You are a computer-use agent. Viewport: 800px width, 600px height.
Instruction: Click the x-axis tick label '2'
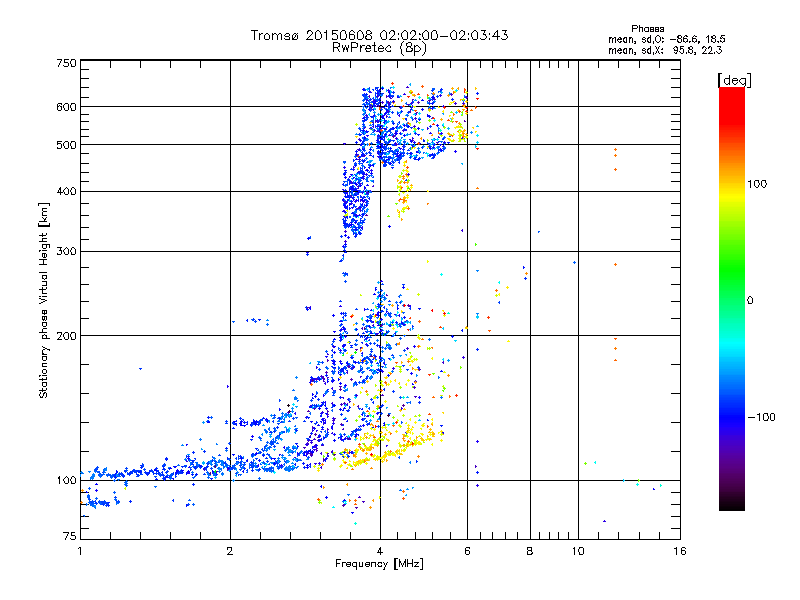230,551
